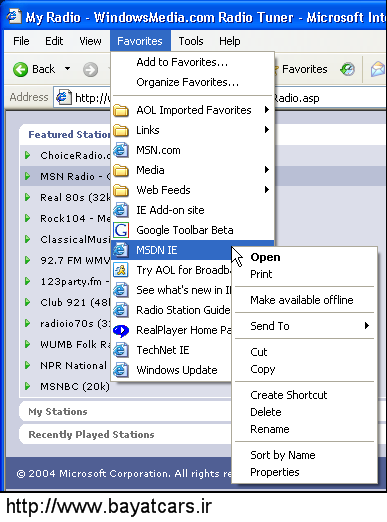This screenshot has width=387, height=522.
Task: Expand the My Stations section
Action: click(x=58, y=412)
